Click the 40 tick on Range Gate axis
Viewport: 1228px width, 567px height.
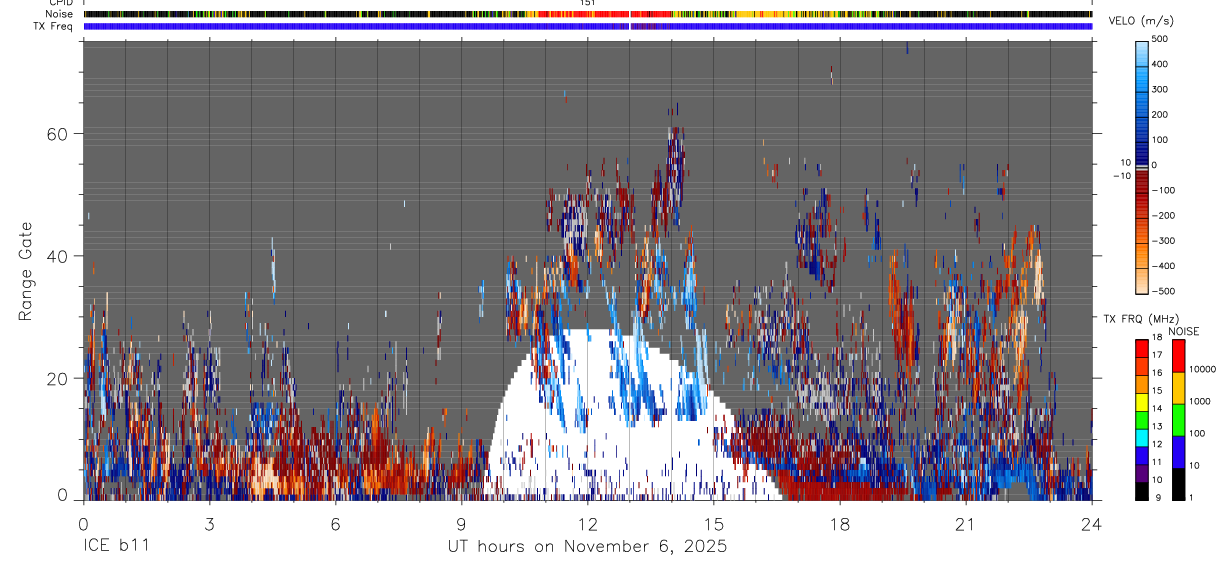[x=58, y=256]
